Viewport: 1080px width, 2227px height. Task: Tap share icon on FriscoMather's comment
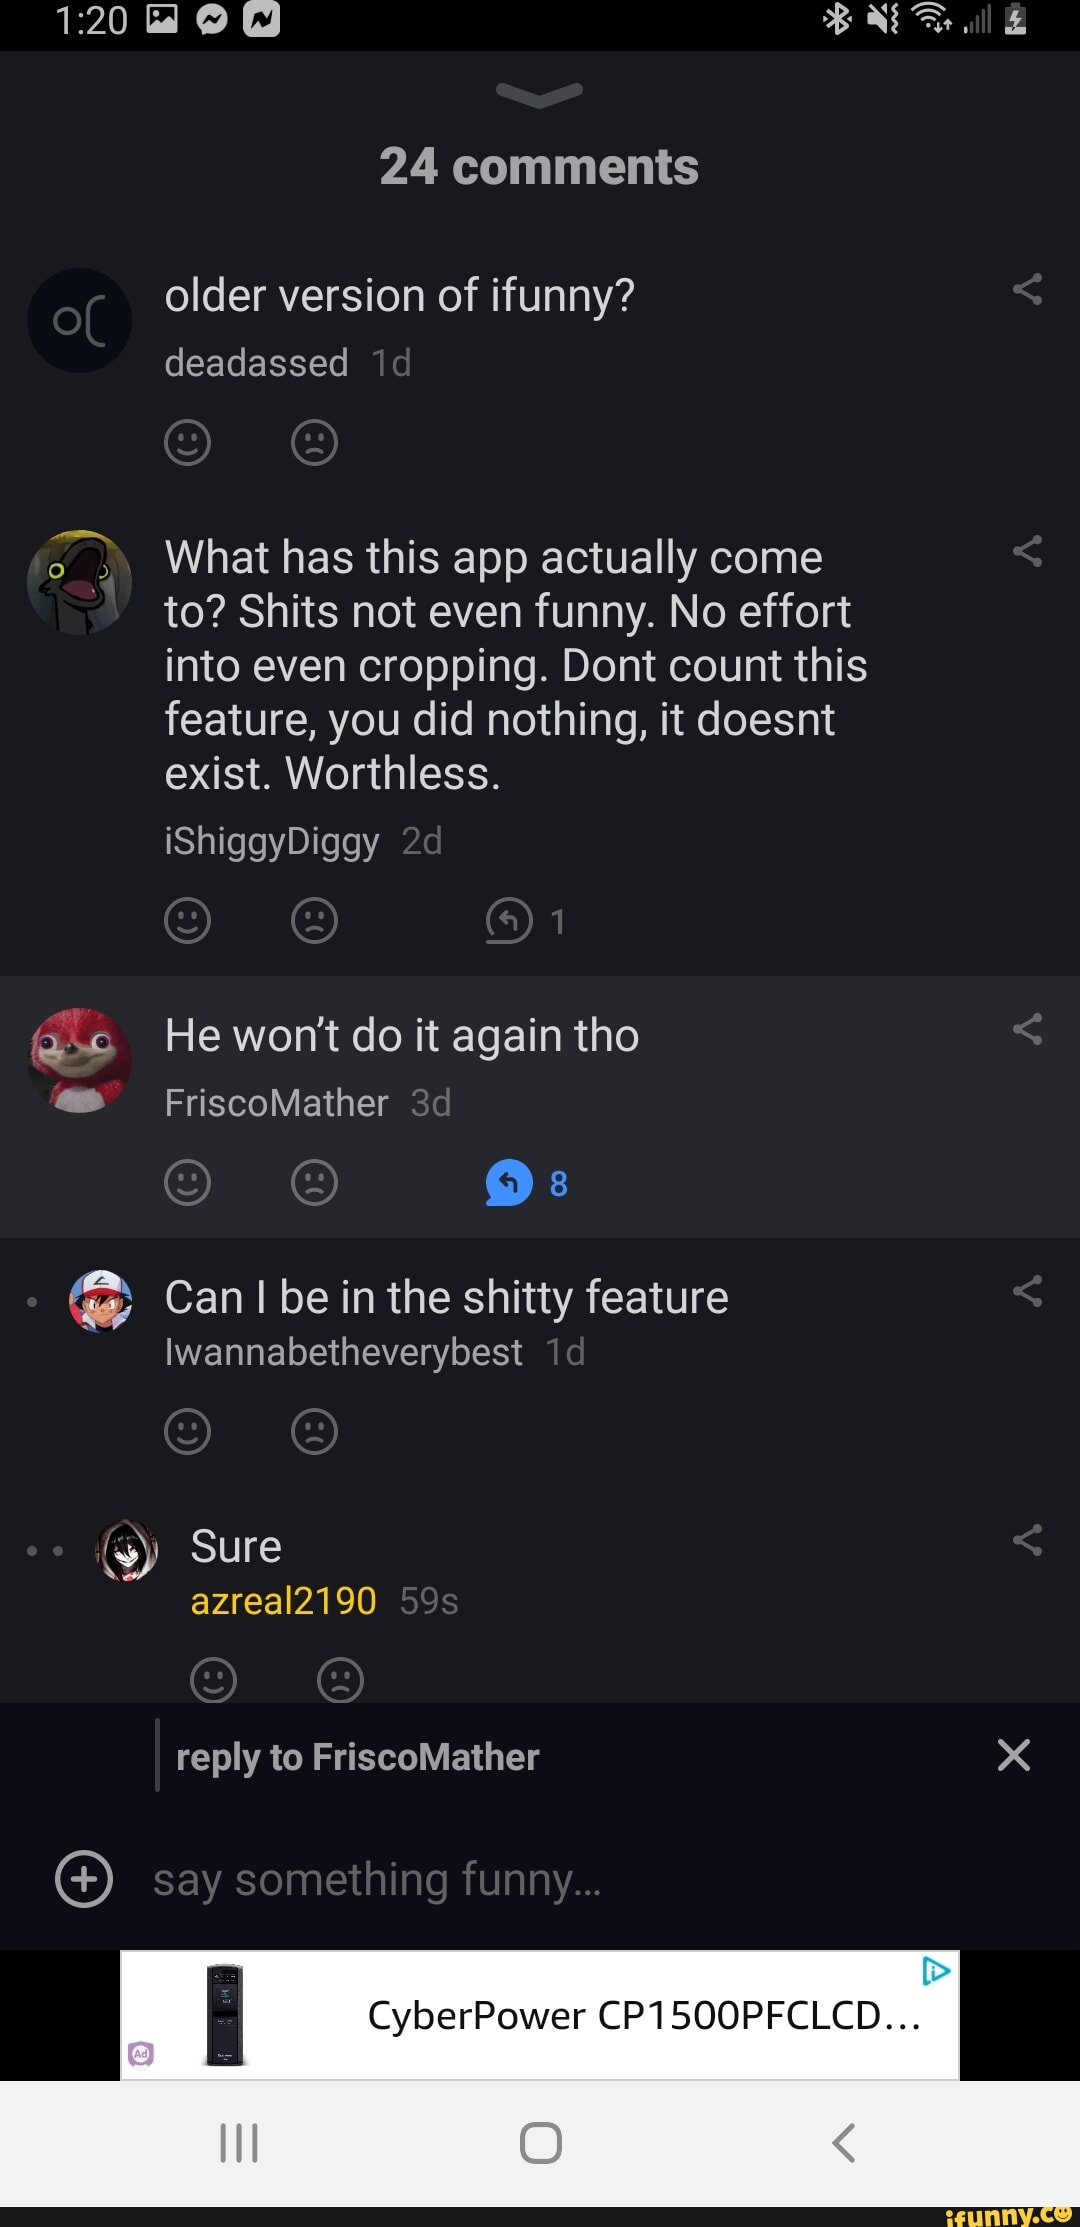coord(1027,1029)
